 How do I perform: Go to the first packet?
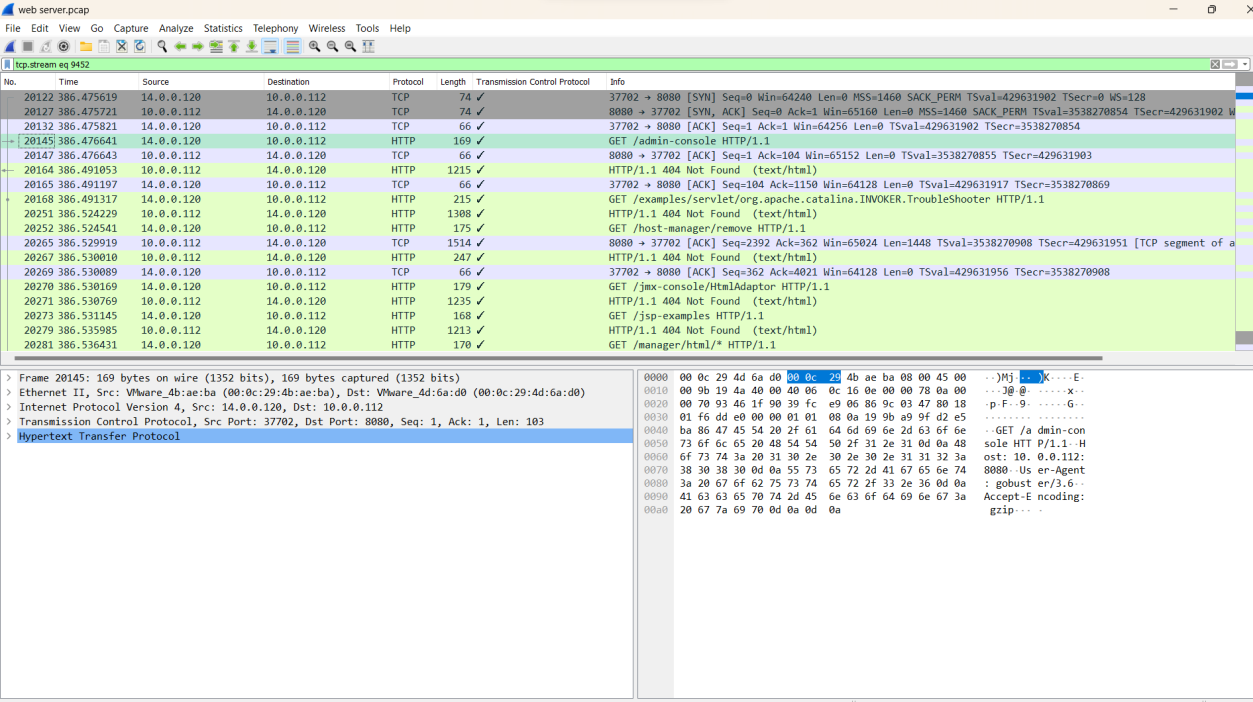click(234, 47)
